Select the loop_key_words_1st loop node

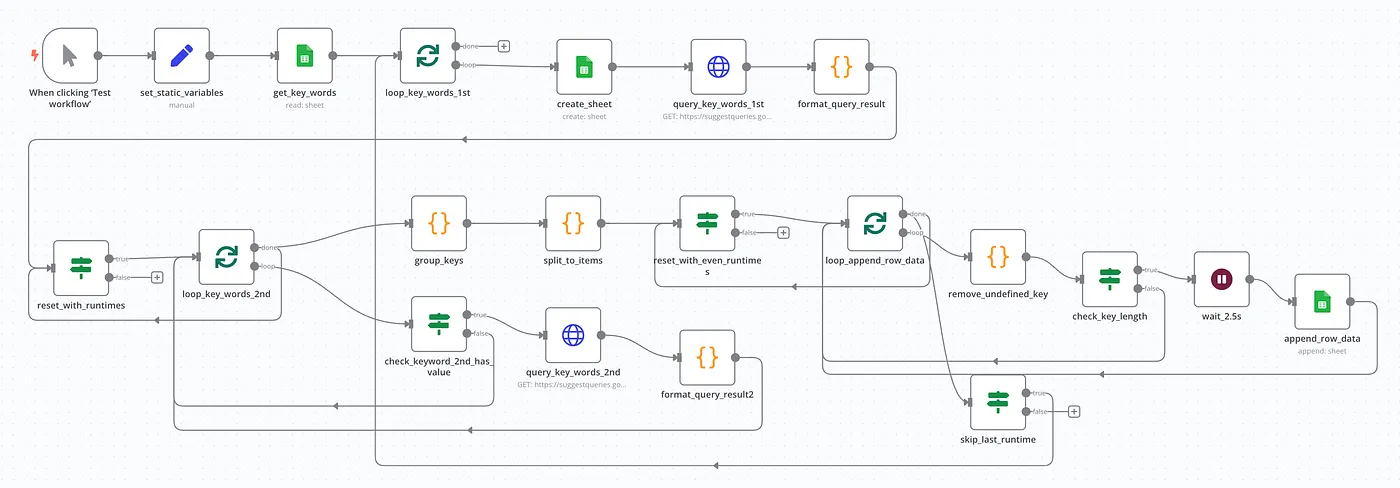[428, 55]
